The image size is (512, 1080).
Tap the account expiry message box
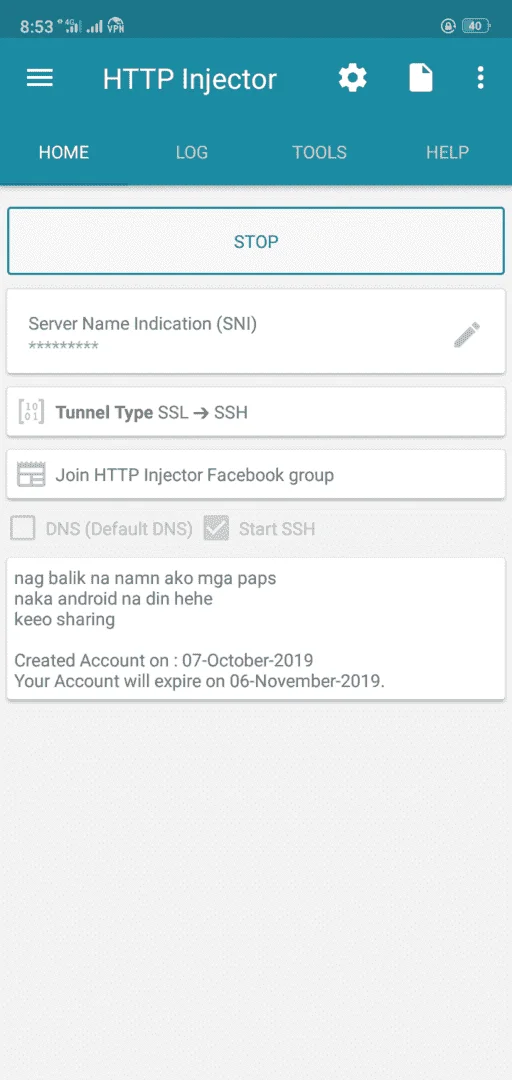pyautogui.click(x=256, y=630)
